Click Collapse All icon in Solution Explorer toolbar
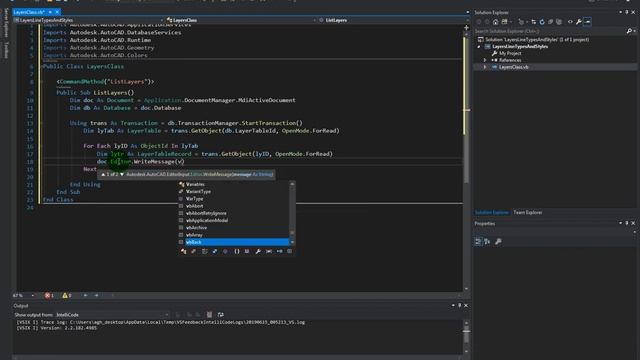This screenshot has height=360, width=640. pyautogui.click(x=550, y=22)
